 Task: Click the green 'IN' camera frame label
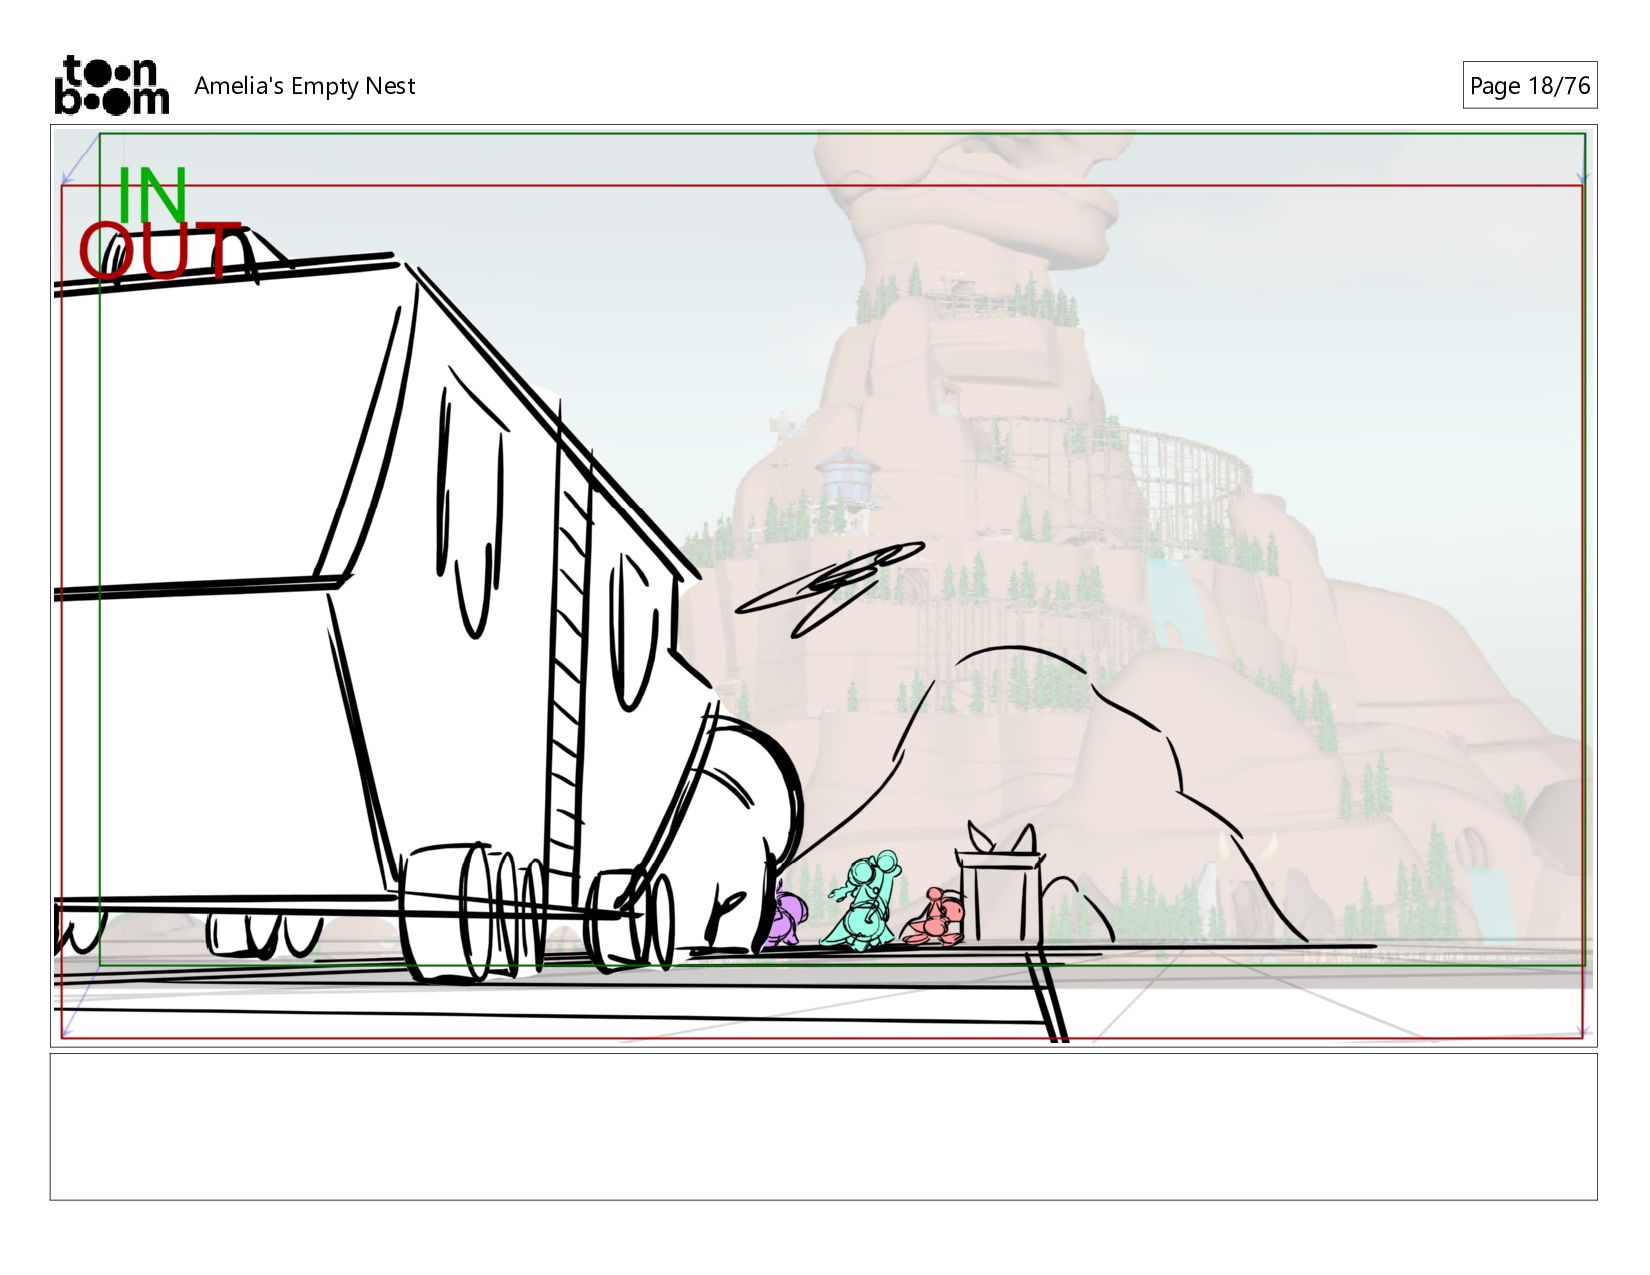tap(152, 194)
